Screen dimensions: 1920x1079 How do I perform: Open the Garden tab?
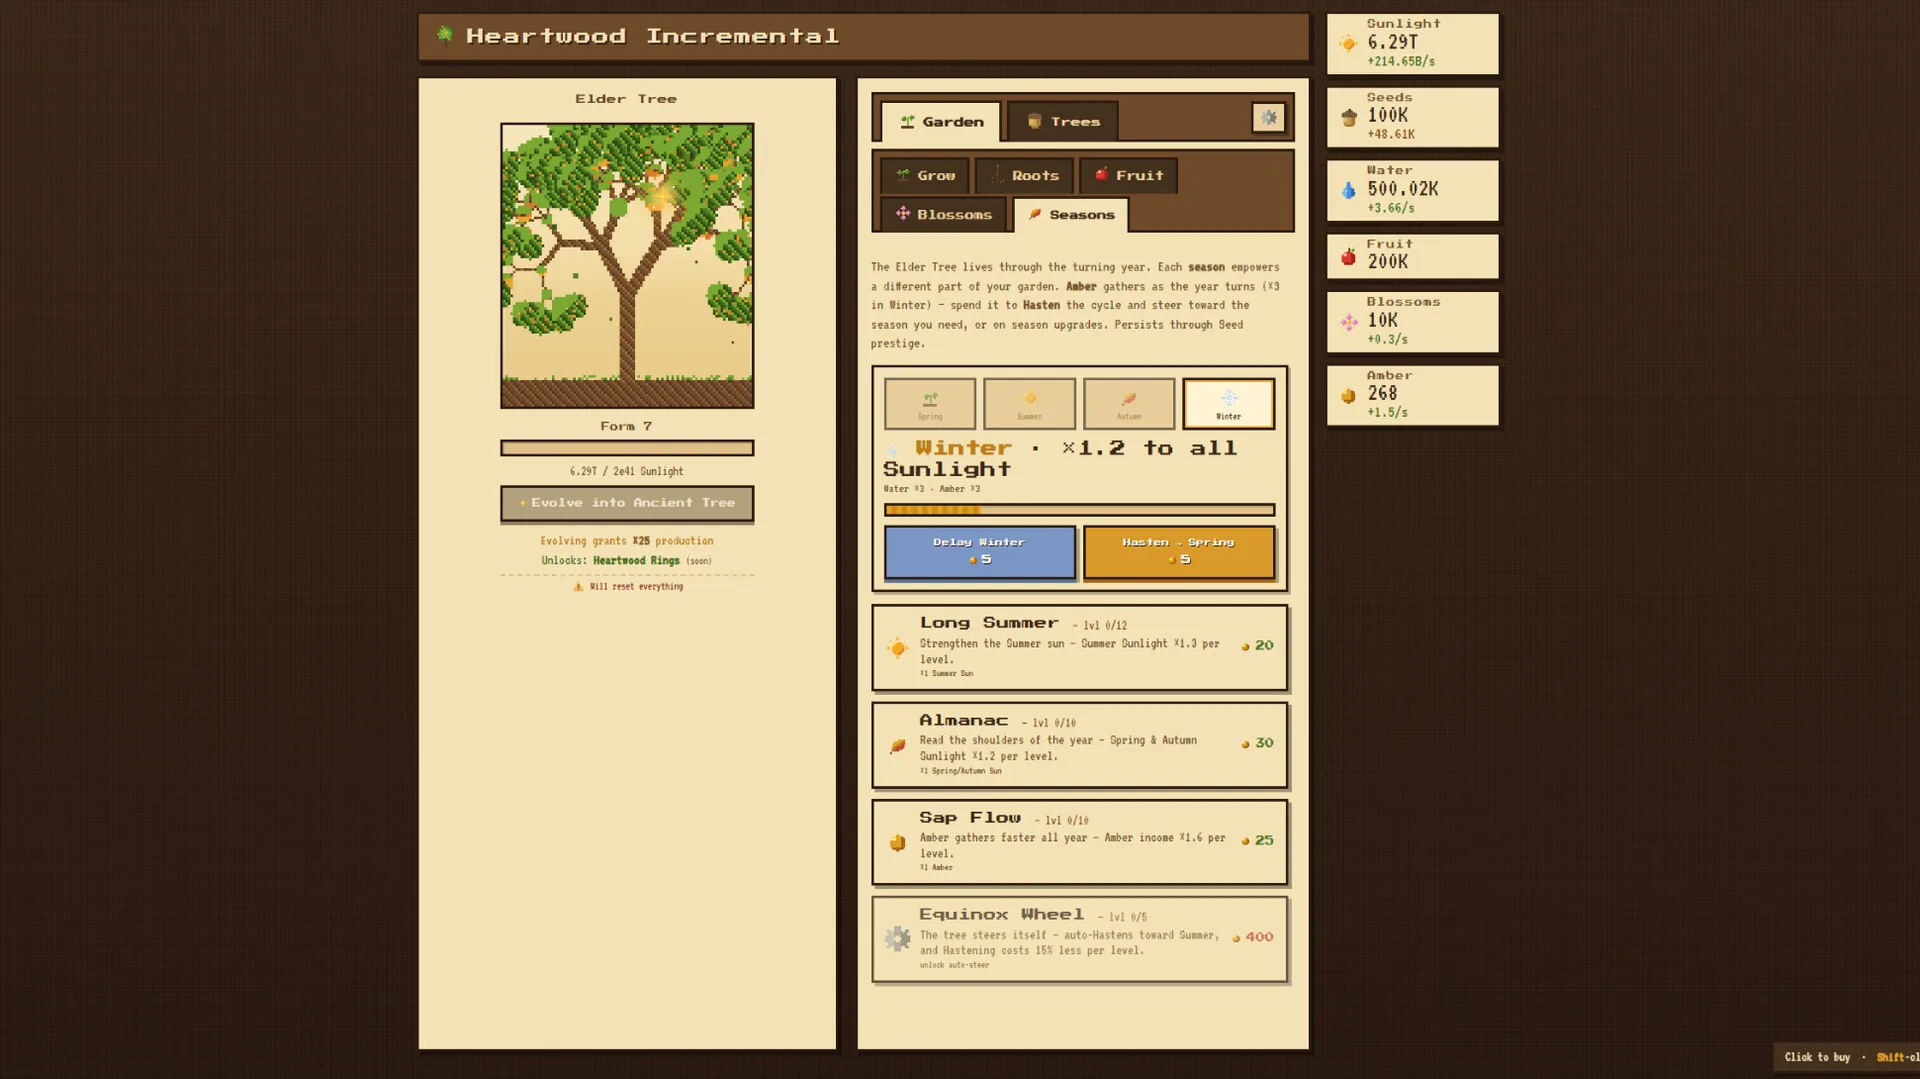(x=940, y=122)
